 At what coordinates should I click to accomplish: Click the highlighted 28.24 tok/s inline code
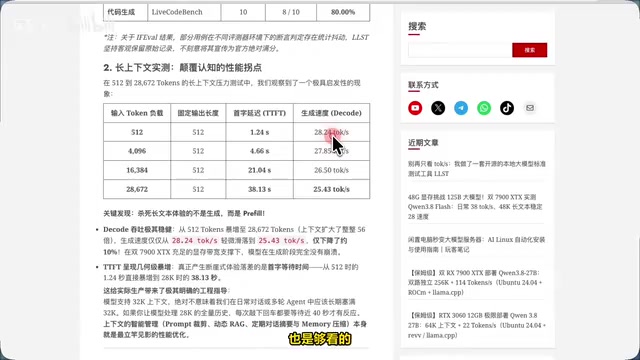(x=194, y=241)
